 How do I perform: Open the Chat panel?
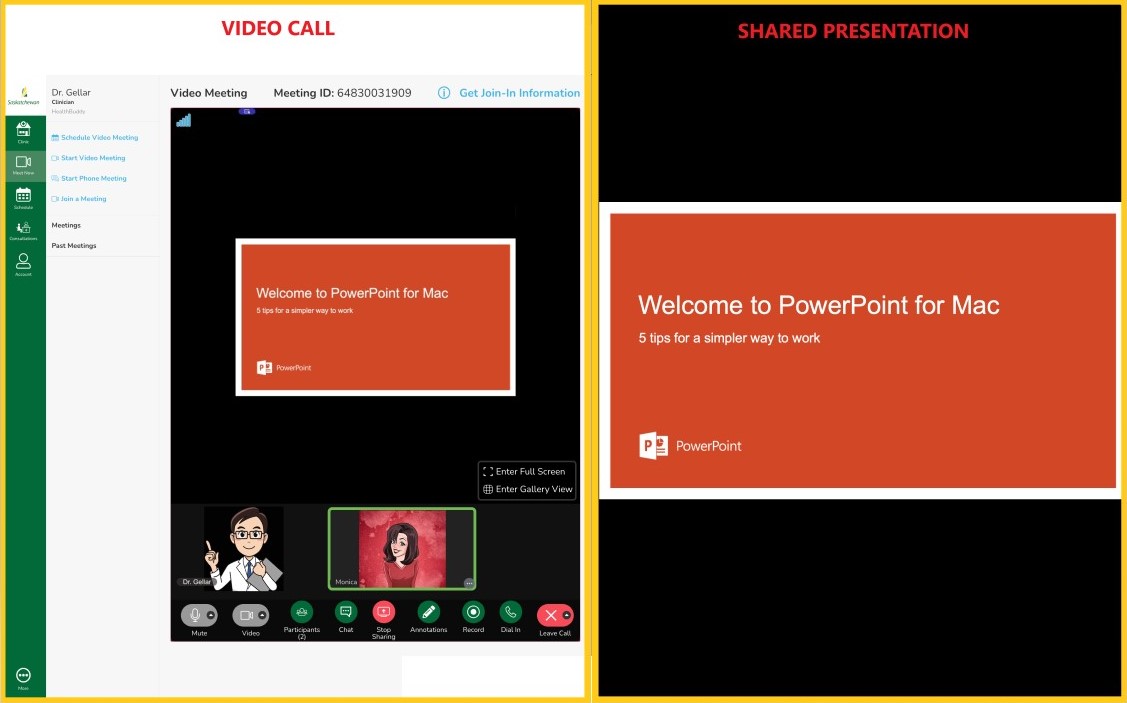(x=345, y=612)
